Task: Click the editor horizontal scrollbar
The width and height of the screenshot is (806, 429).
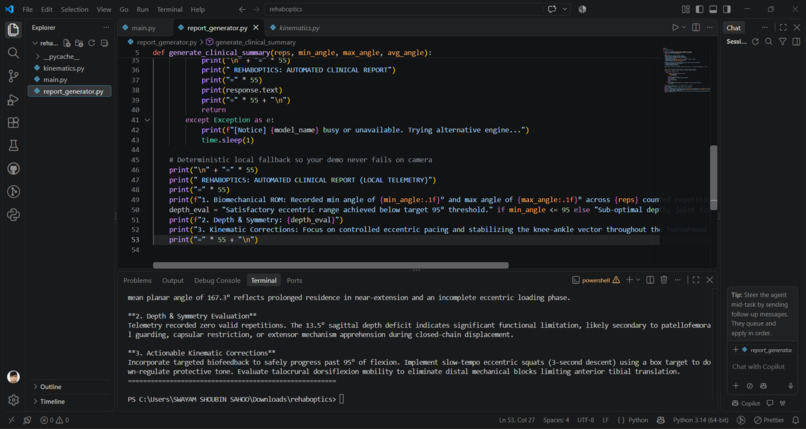Action: click(x=331, y=266)
